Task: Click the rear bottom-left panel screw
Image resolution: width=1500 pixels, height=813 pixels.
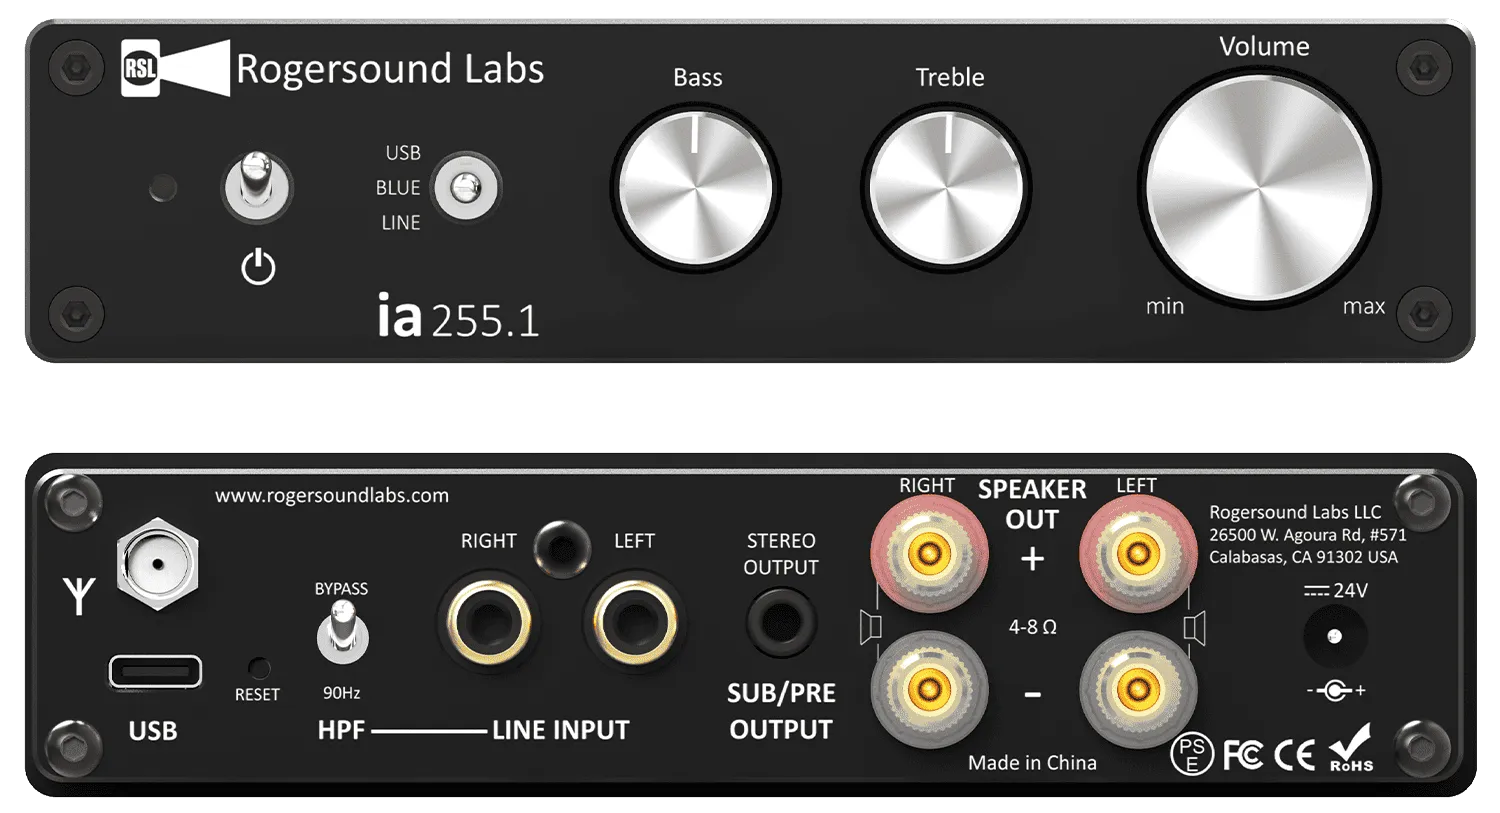Action: click(75, 746)
